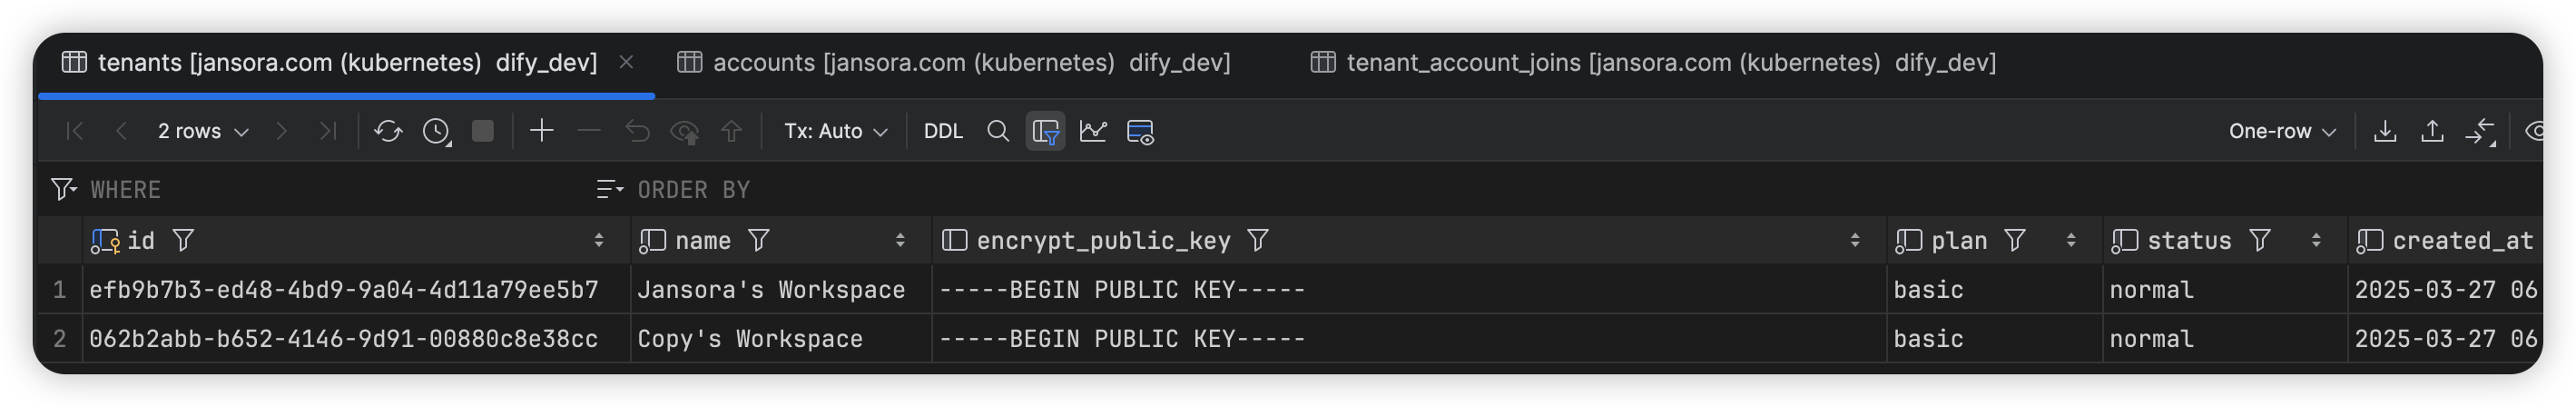The image size is (2576, 407).
Task: Switch to the accounts table tab
Action: pyautogui.click(x=955, y=63)
